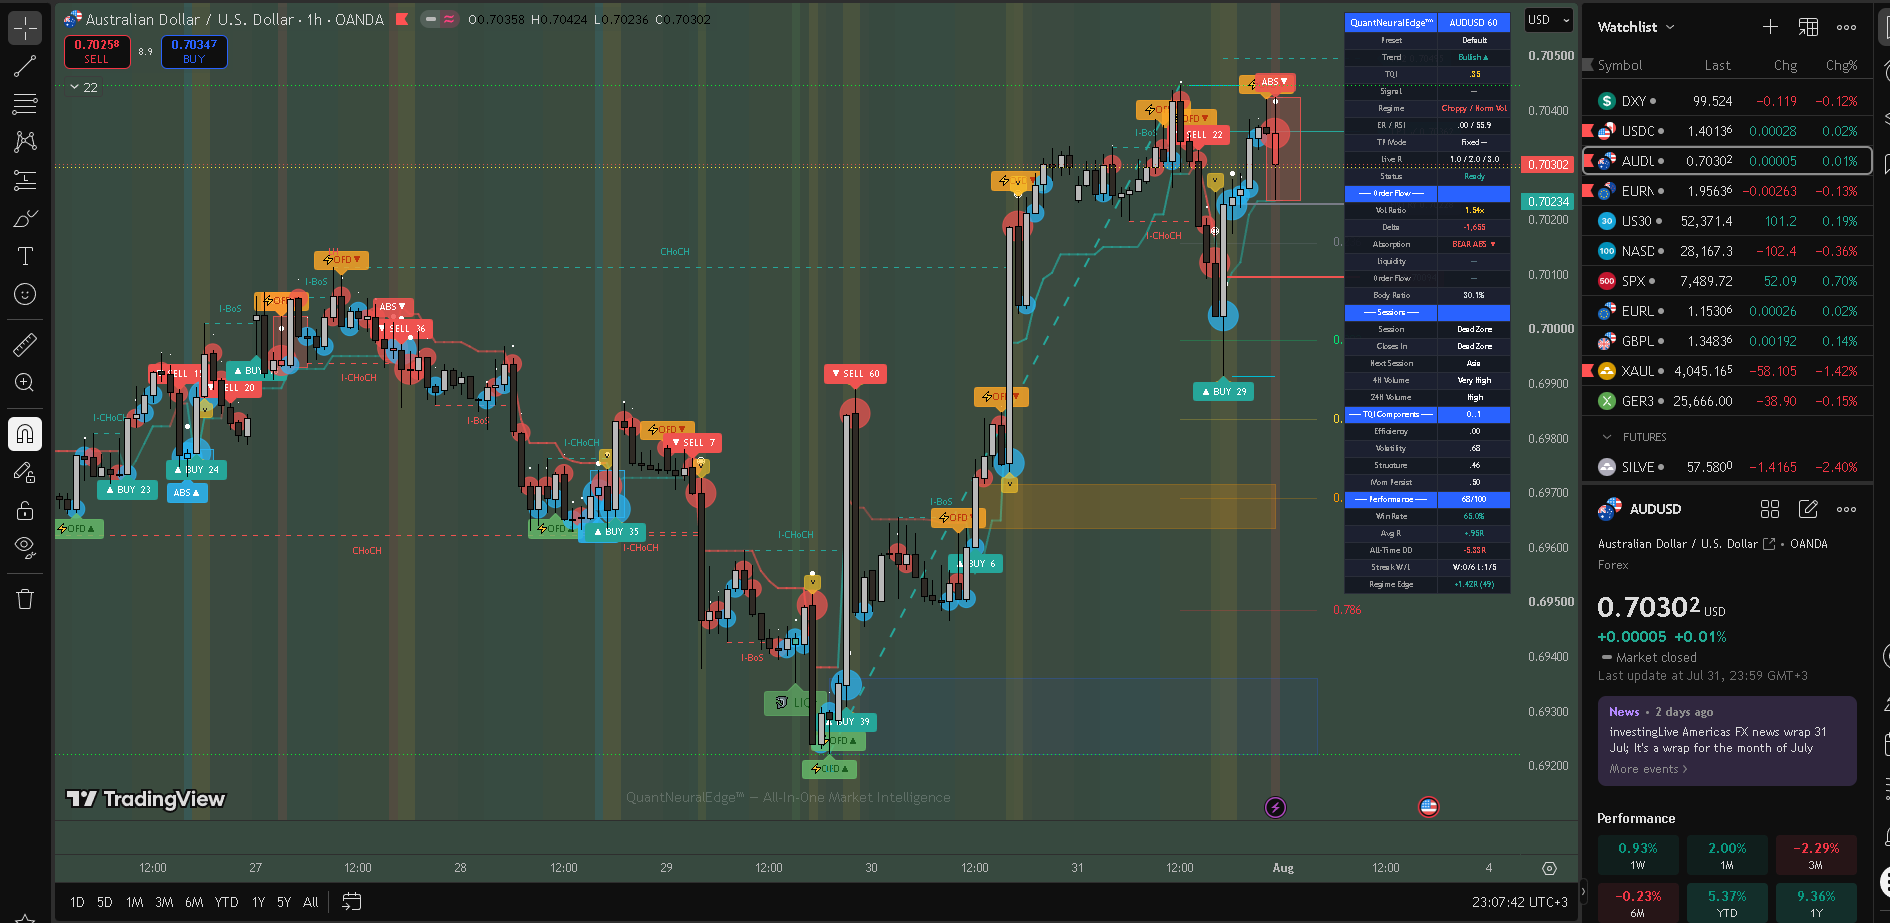
Task: Toggle the indicator visibility pill in header
Action: click(x=439, y=19)
